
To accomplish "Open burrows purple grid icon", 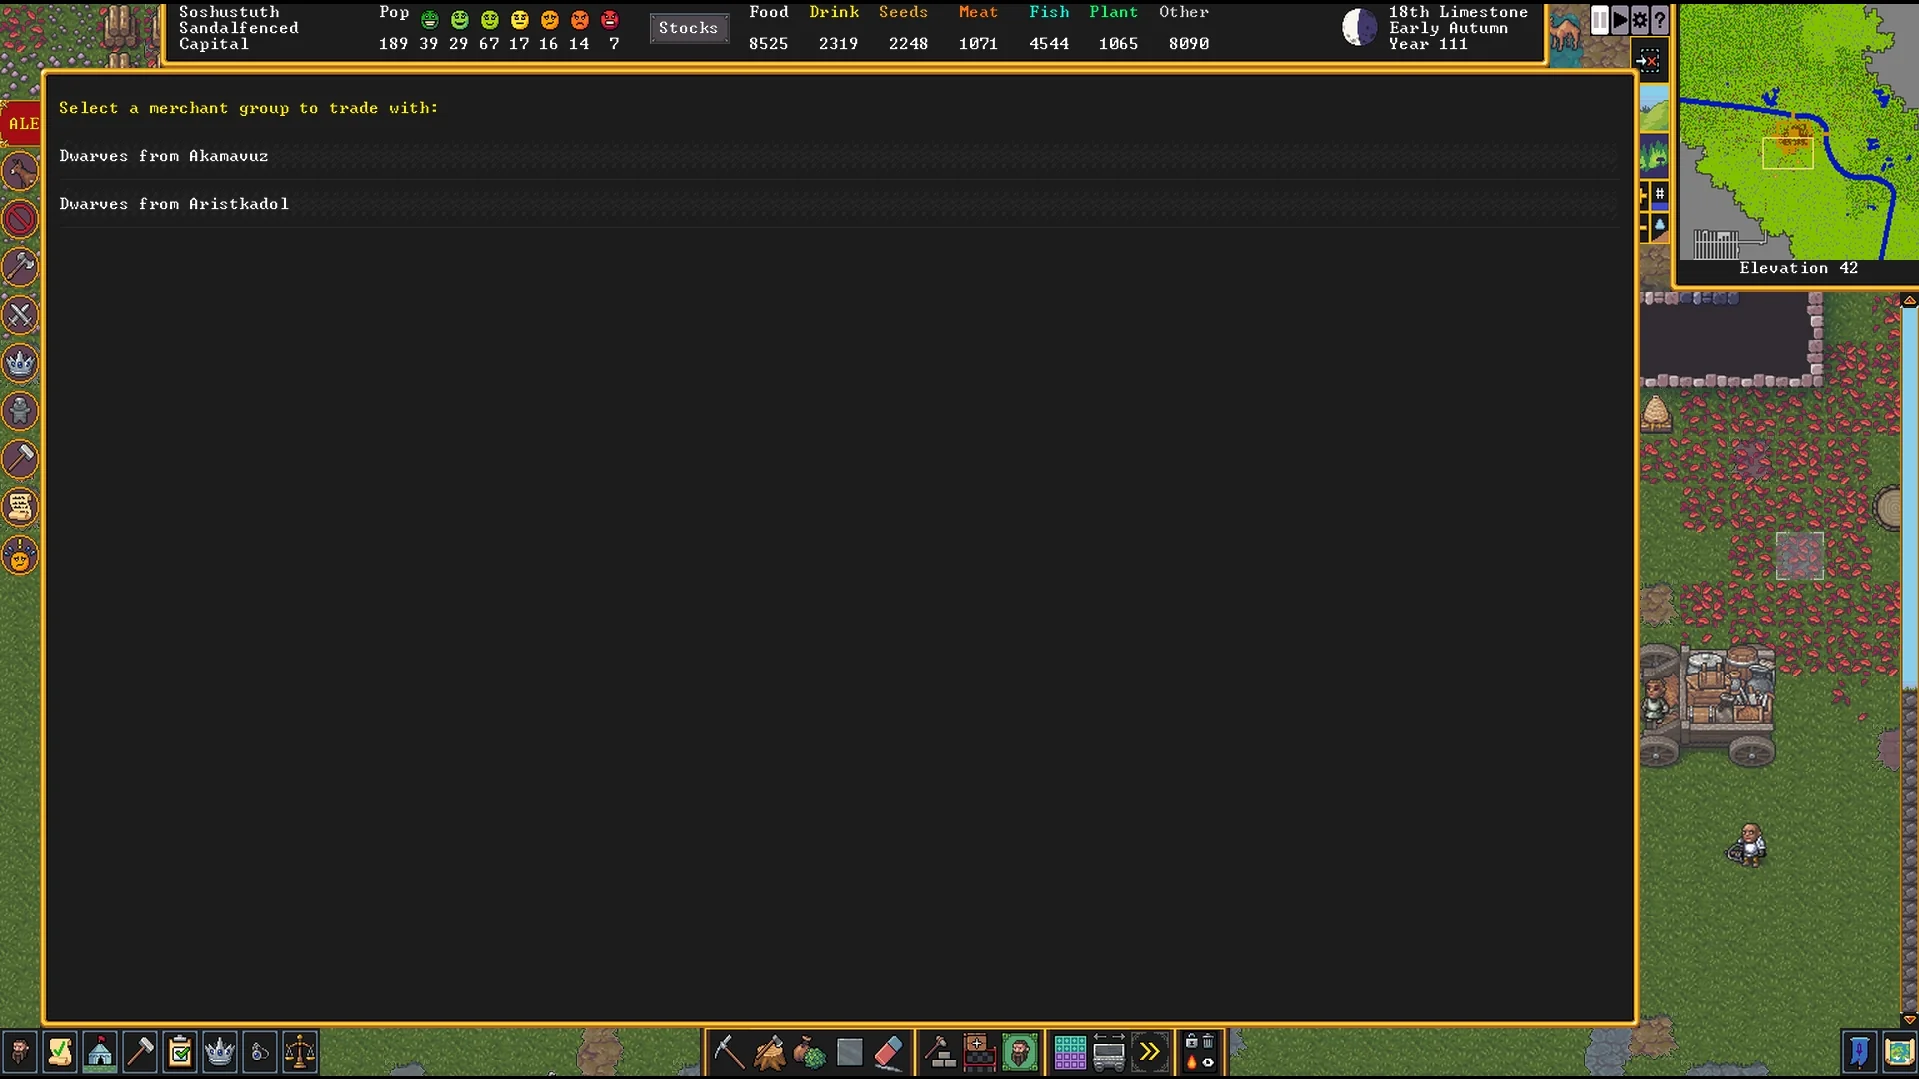I will [1069, 1052].
